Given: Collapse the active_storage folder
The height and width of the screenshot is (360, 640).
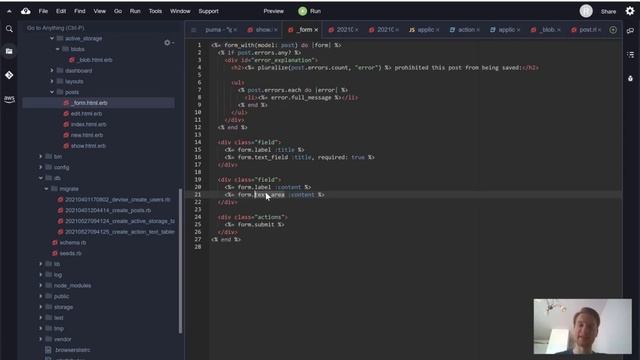Looking at the screenshot, I should coord(52,38).
